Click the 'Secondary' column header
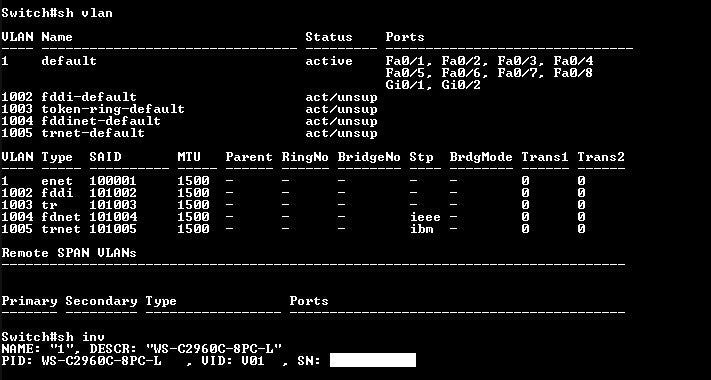Screen dimensions: 711x380 point(101,301)
